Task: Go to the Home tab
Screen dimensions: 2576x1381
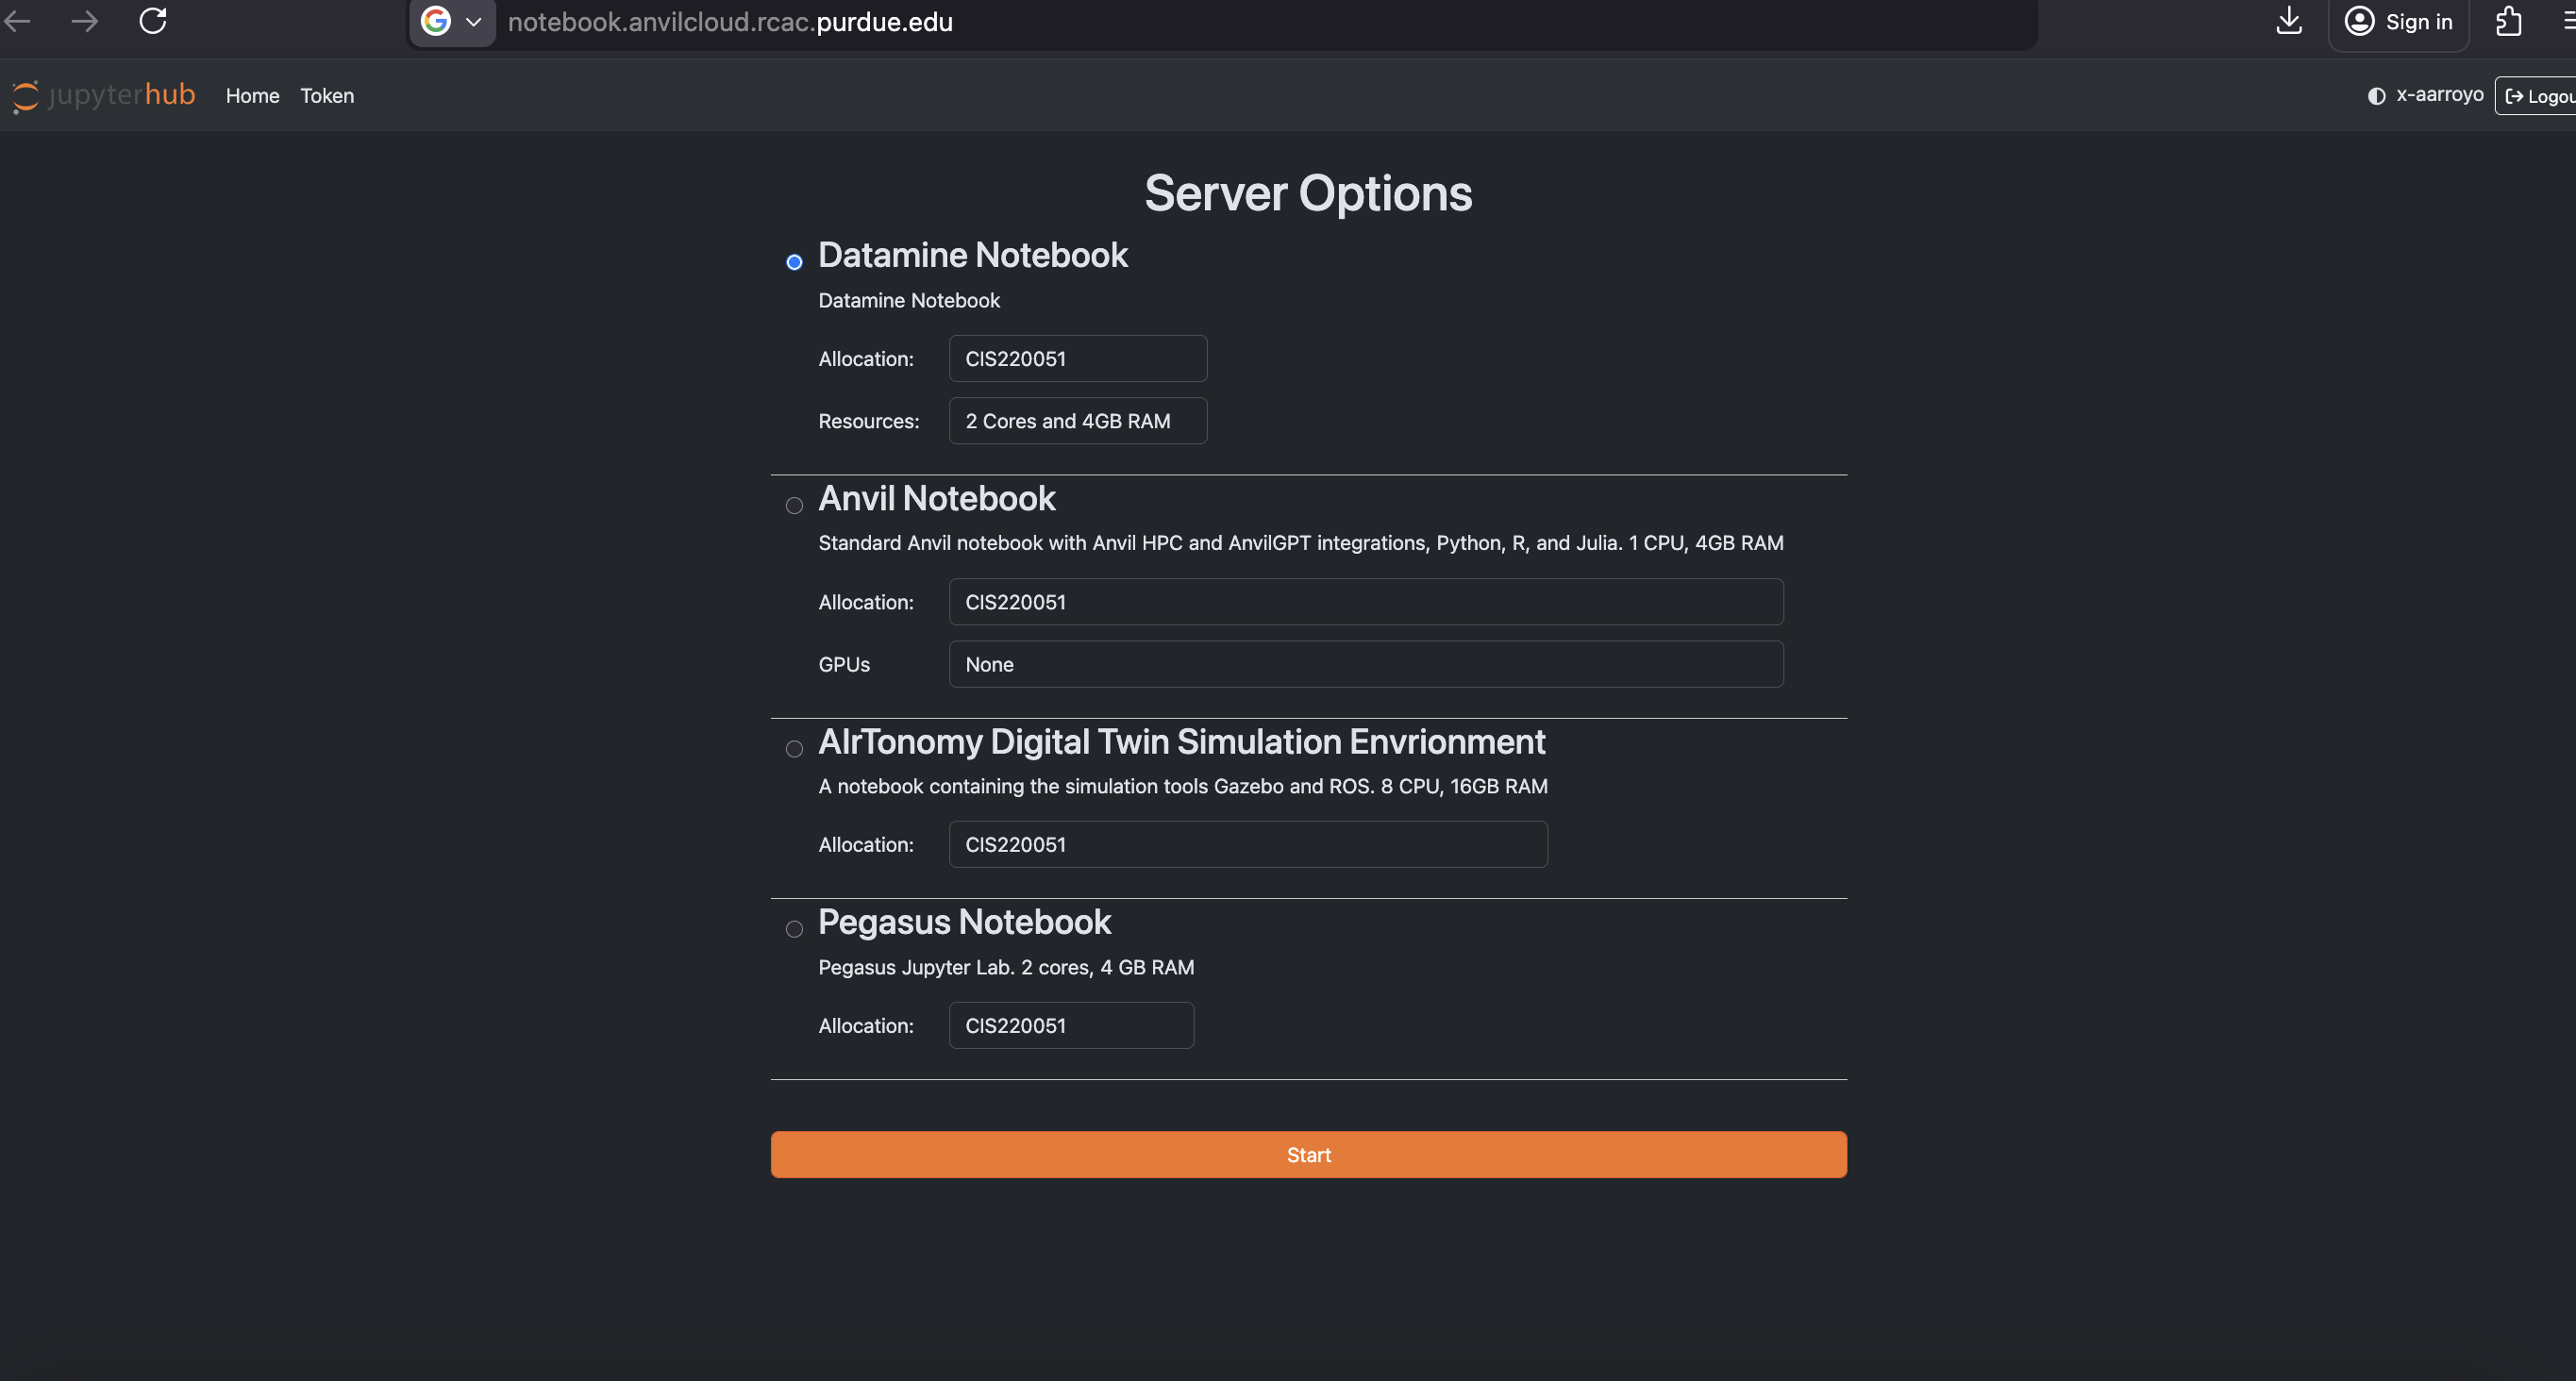Action: tap(252, 95)
